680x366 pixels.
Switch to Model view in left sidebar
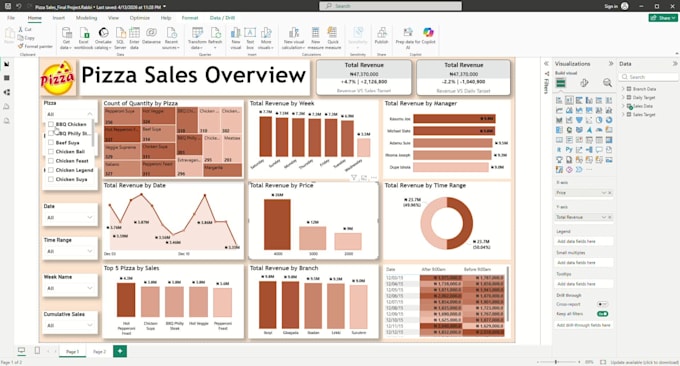(x=7, y=92)
